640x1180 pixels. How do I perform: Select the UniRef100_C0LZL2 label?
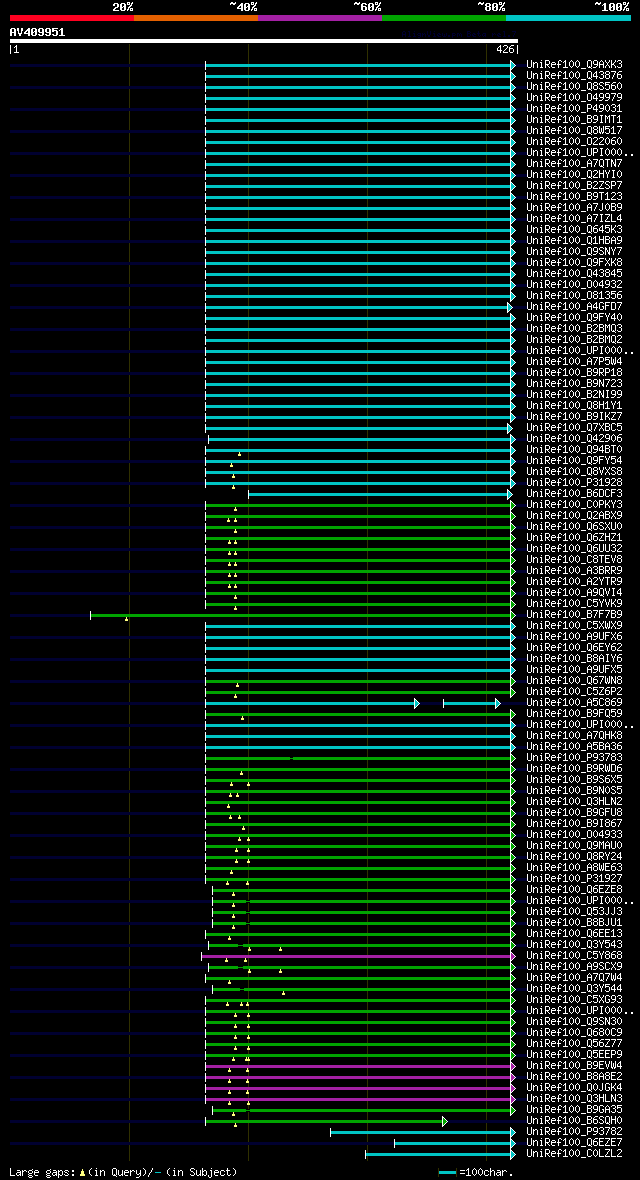click(574, 1154)
